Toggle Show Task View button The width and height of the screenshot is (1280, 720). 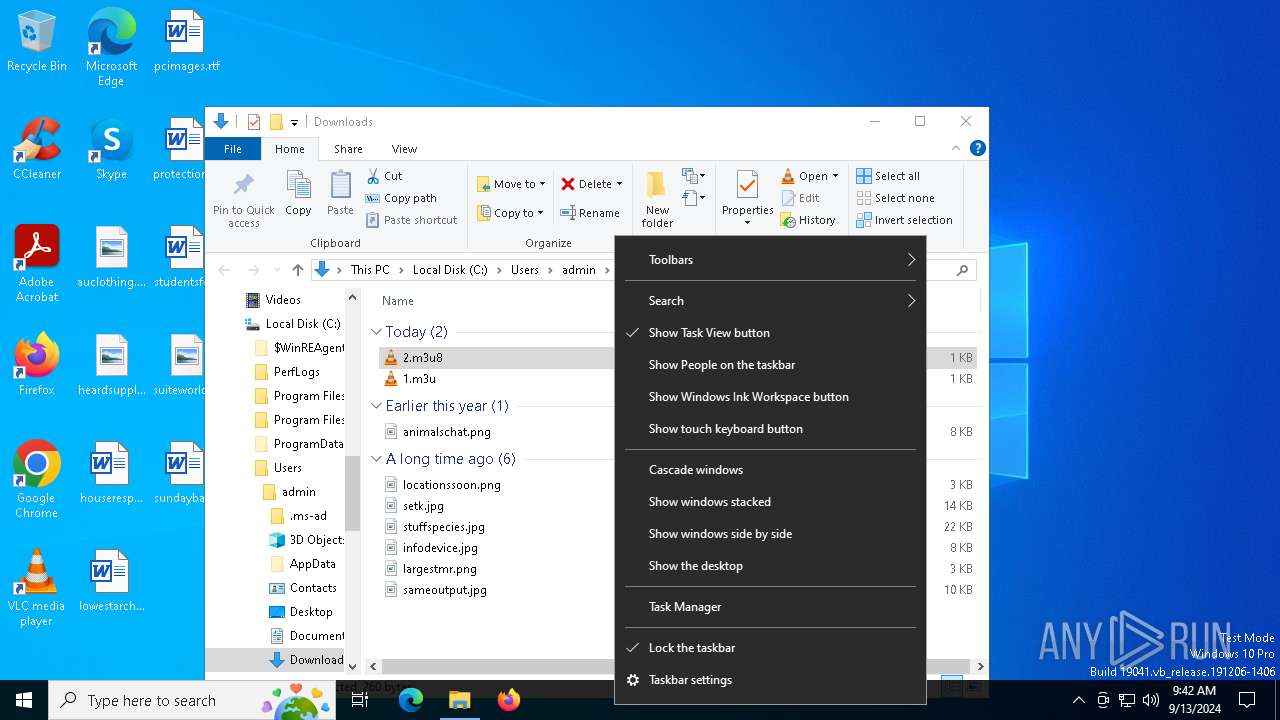point(770,333)
